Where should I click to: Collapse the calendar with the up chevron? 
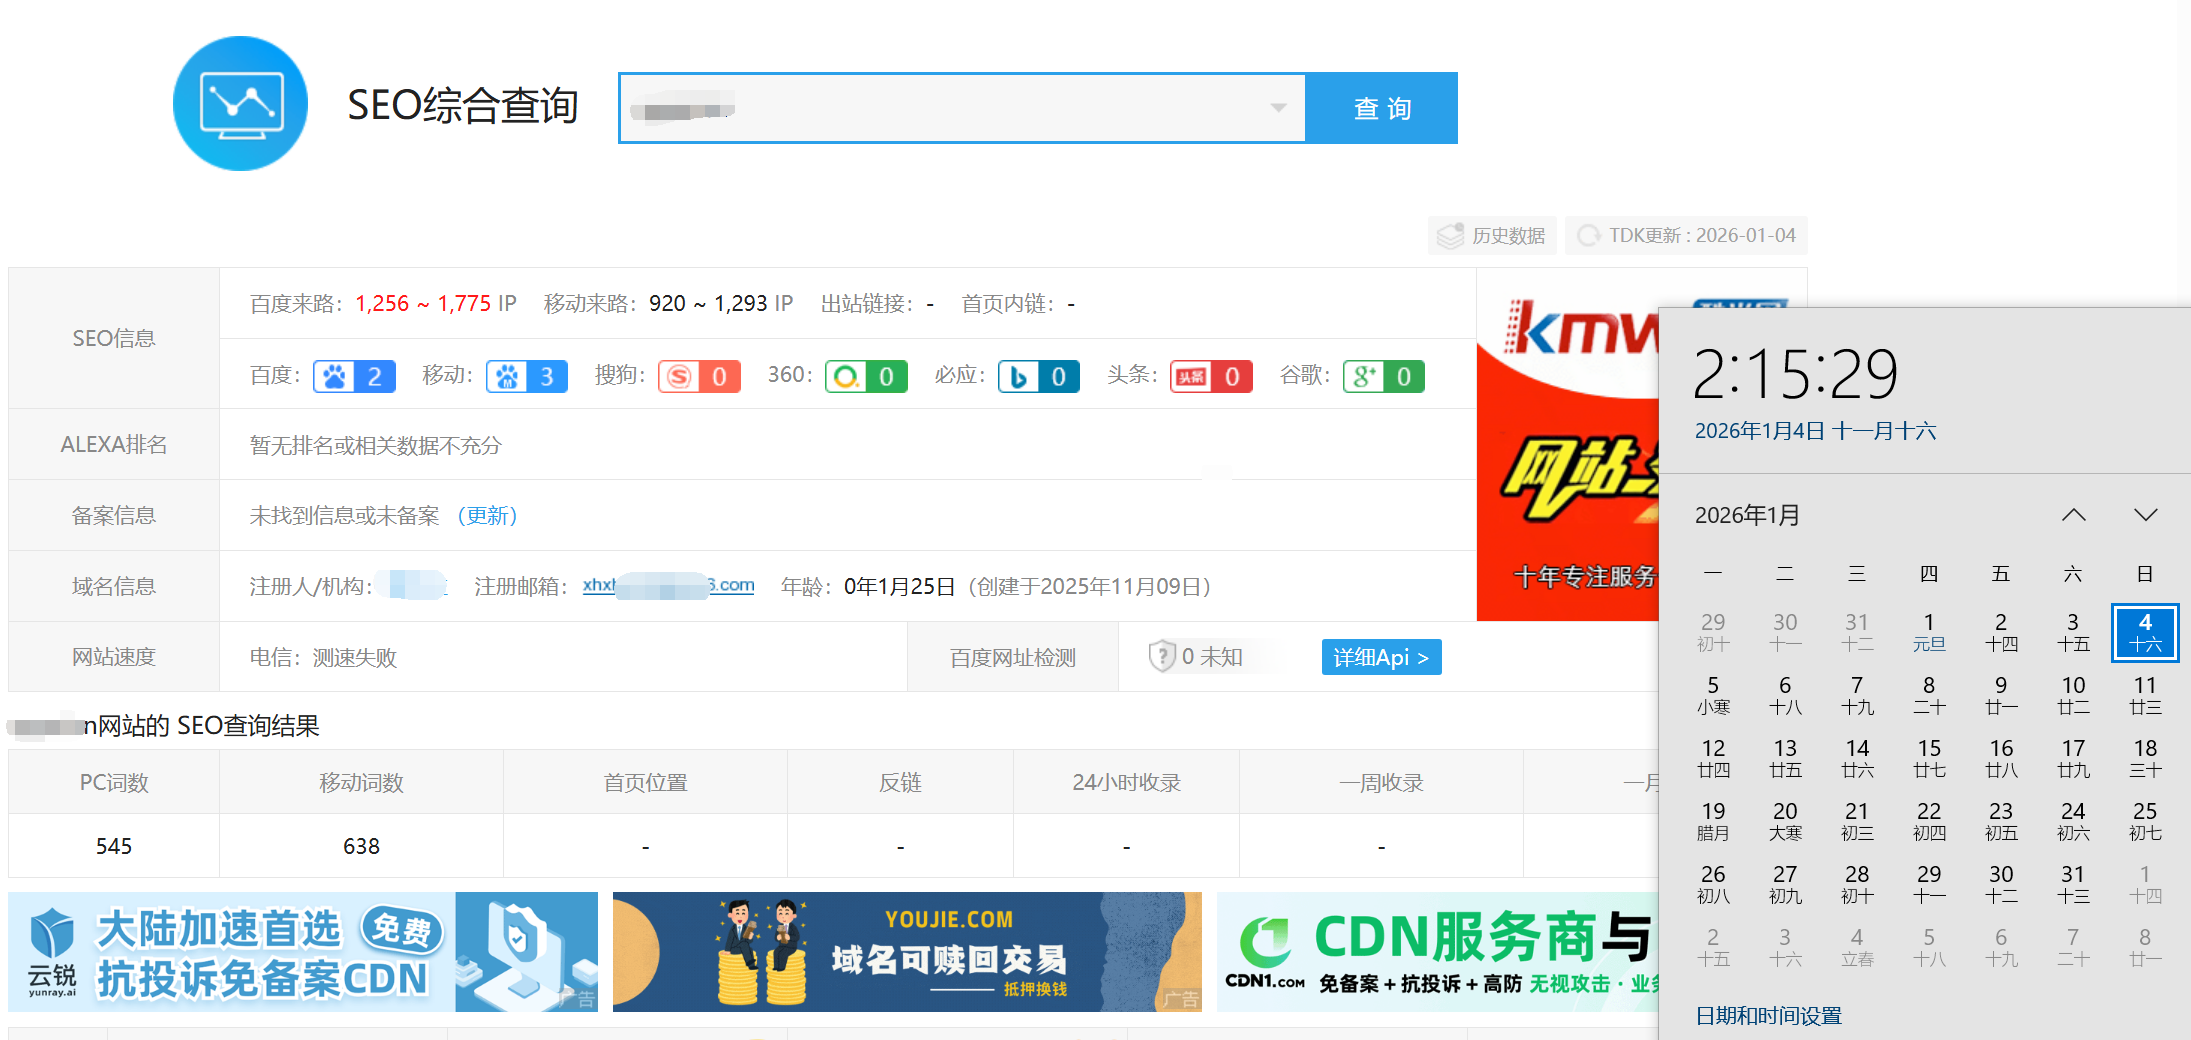tap(2074, 514)
